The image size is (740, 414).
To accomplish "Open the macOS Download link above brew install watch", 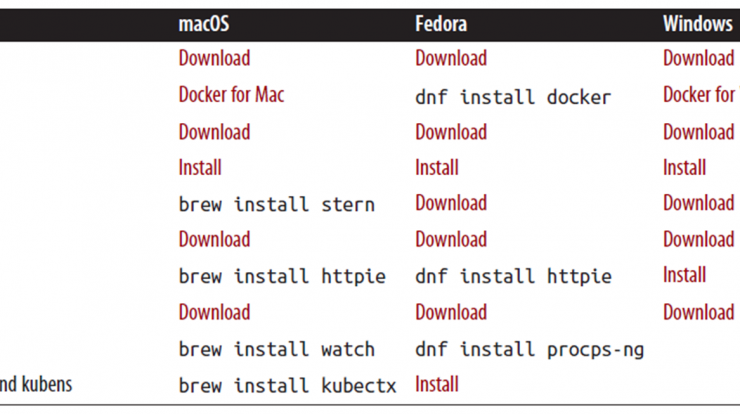I will (214, 313).
